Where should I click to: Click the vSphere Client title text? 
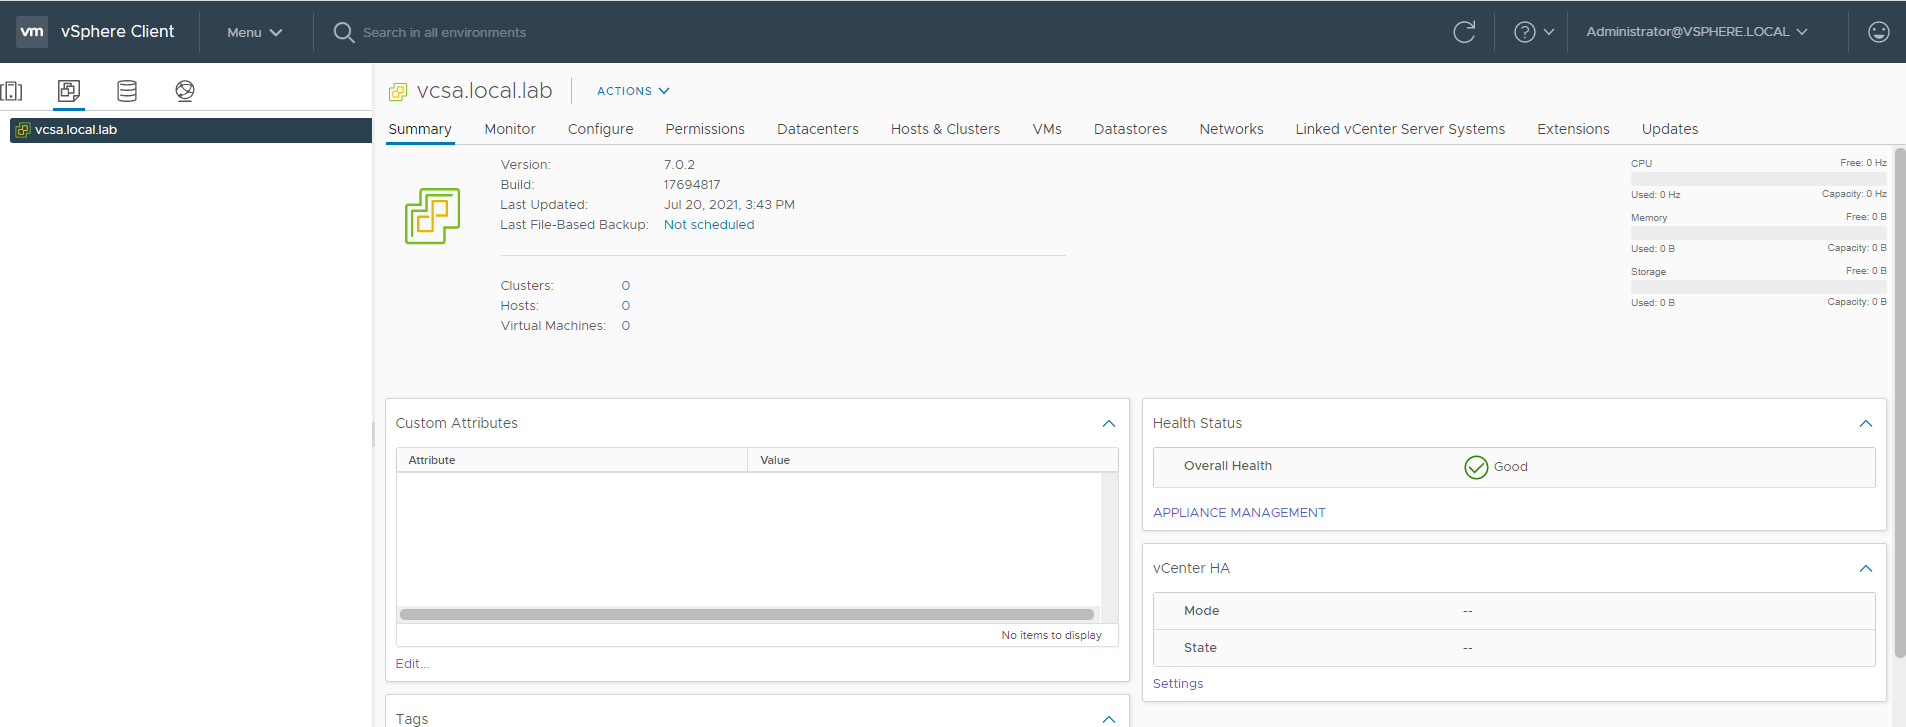118,32
